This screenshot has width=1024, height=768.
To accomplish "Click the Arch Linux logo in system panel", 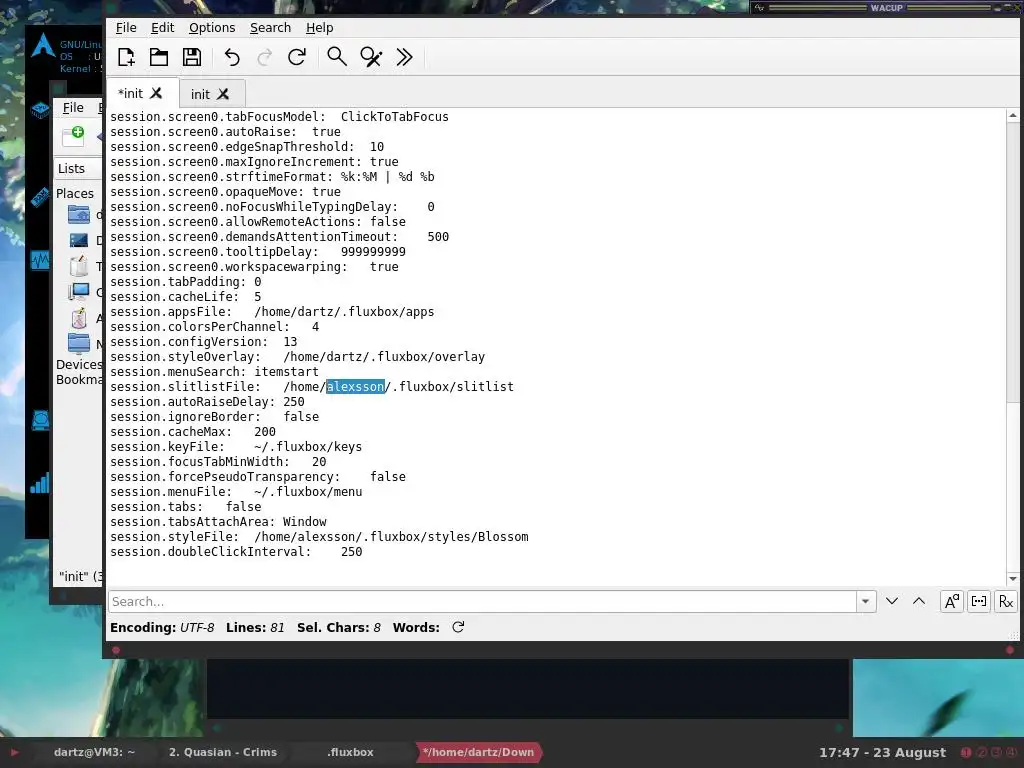I will click(x=42, y=46).
